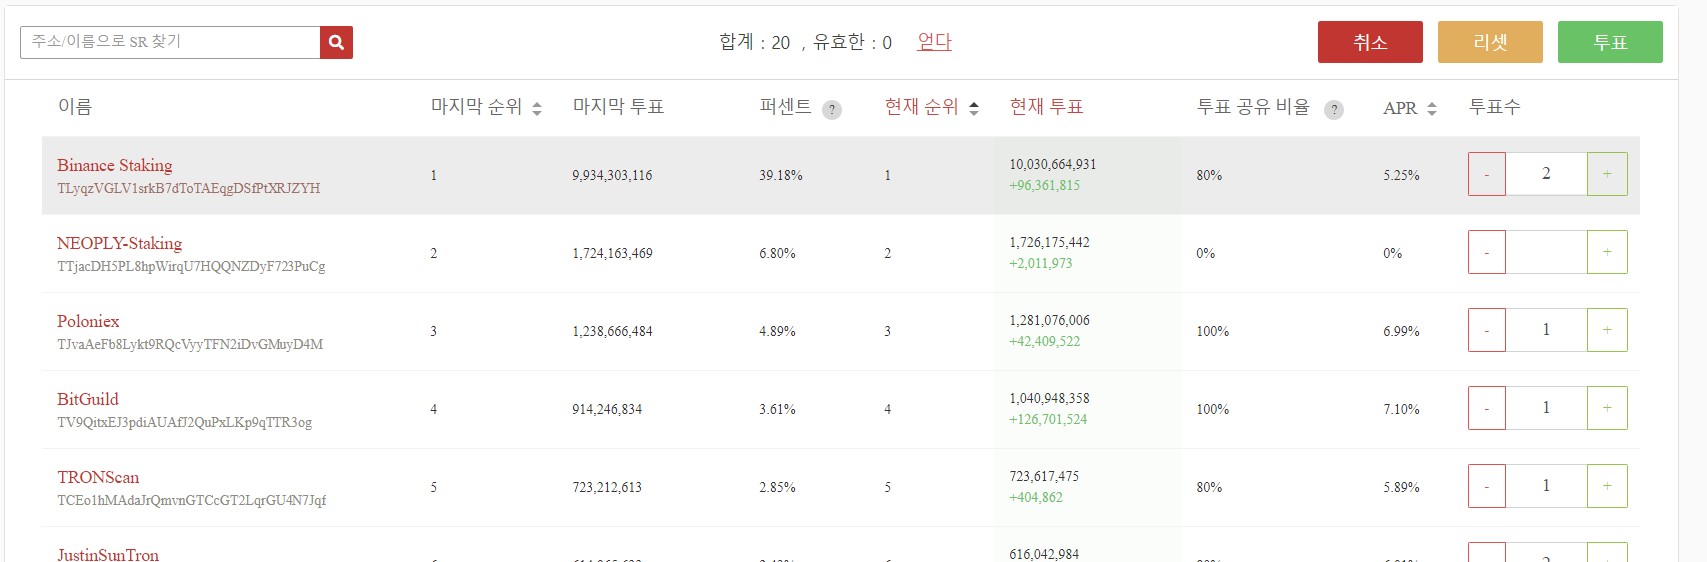1707x562 pixels.
Task: Open JustinSunTron candidate link
Action: [108, 554]
